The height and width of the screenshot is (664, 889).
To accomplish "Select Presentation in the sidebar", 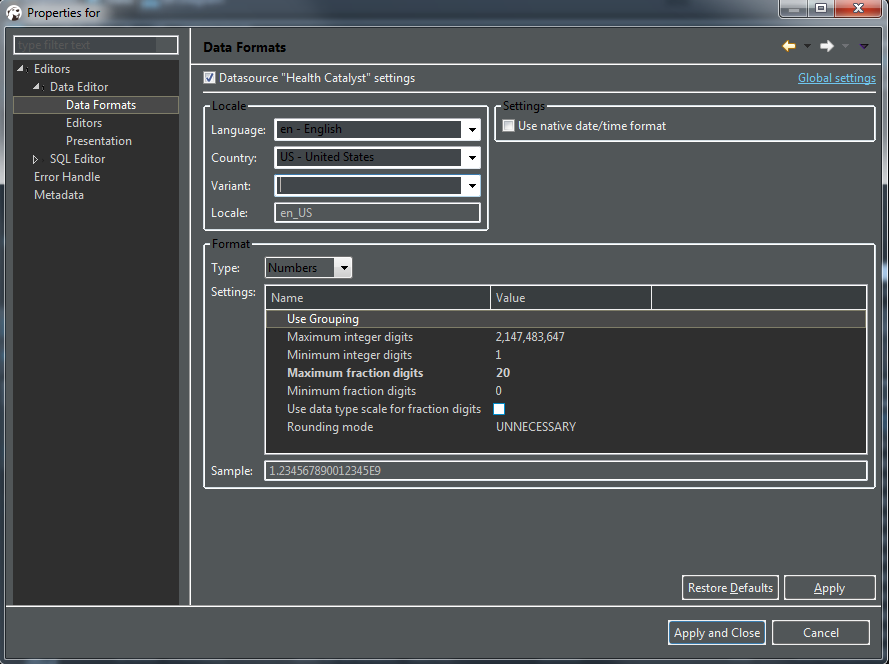I will pyautogui.click(x=100, y=140).
